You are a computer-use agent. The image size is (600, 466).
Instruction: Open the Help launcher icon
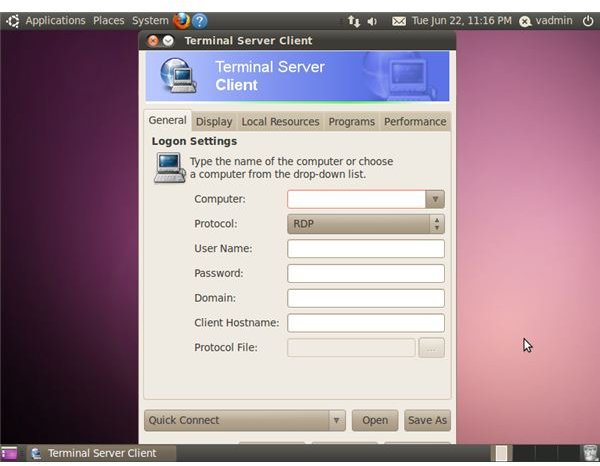200,21
